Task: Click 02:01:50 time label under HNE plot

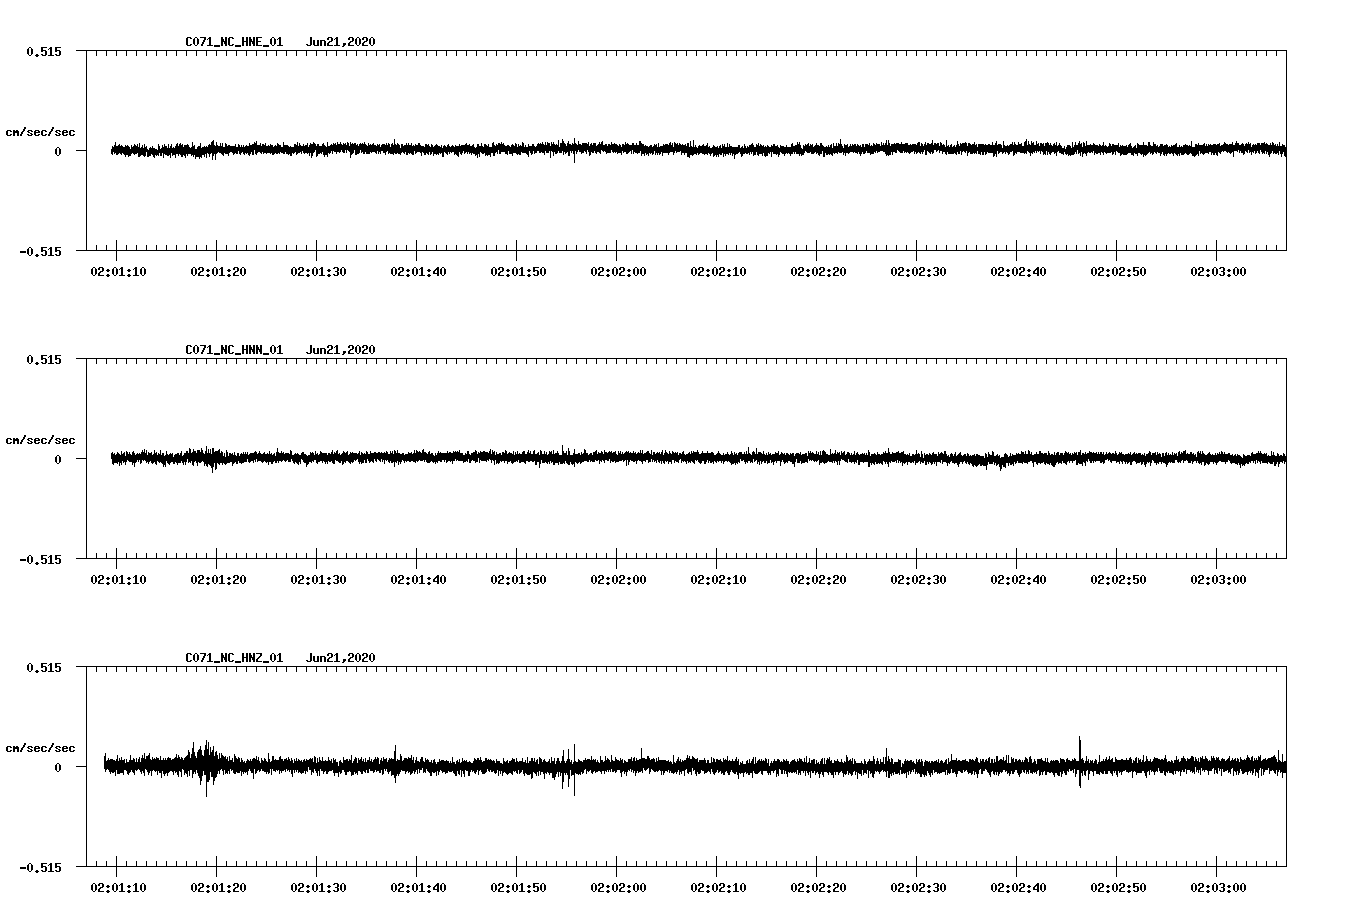Action: tap(518, 272)
